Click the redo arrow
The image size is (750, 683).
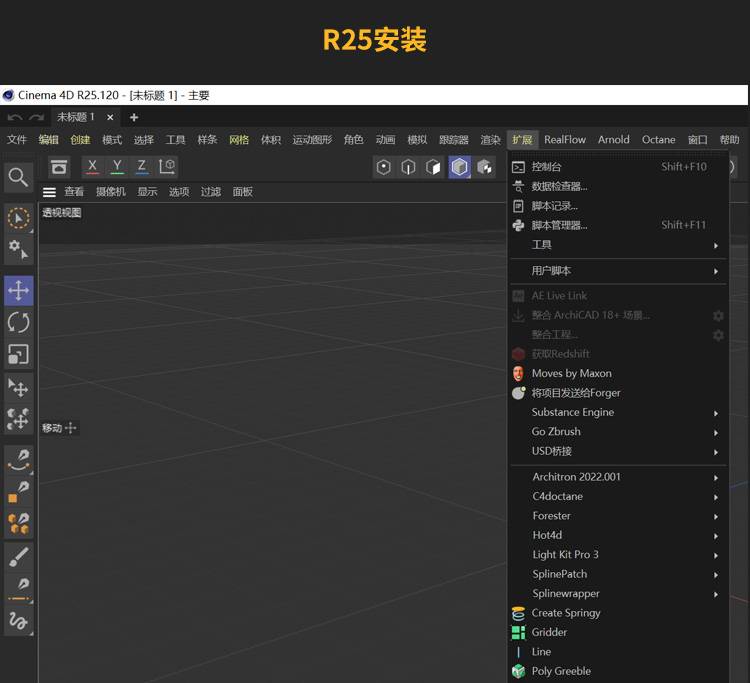(x=36, y=117)
